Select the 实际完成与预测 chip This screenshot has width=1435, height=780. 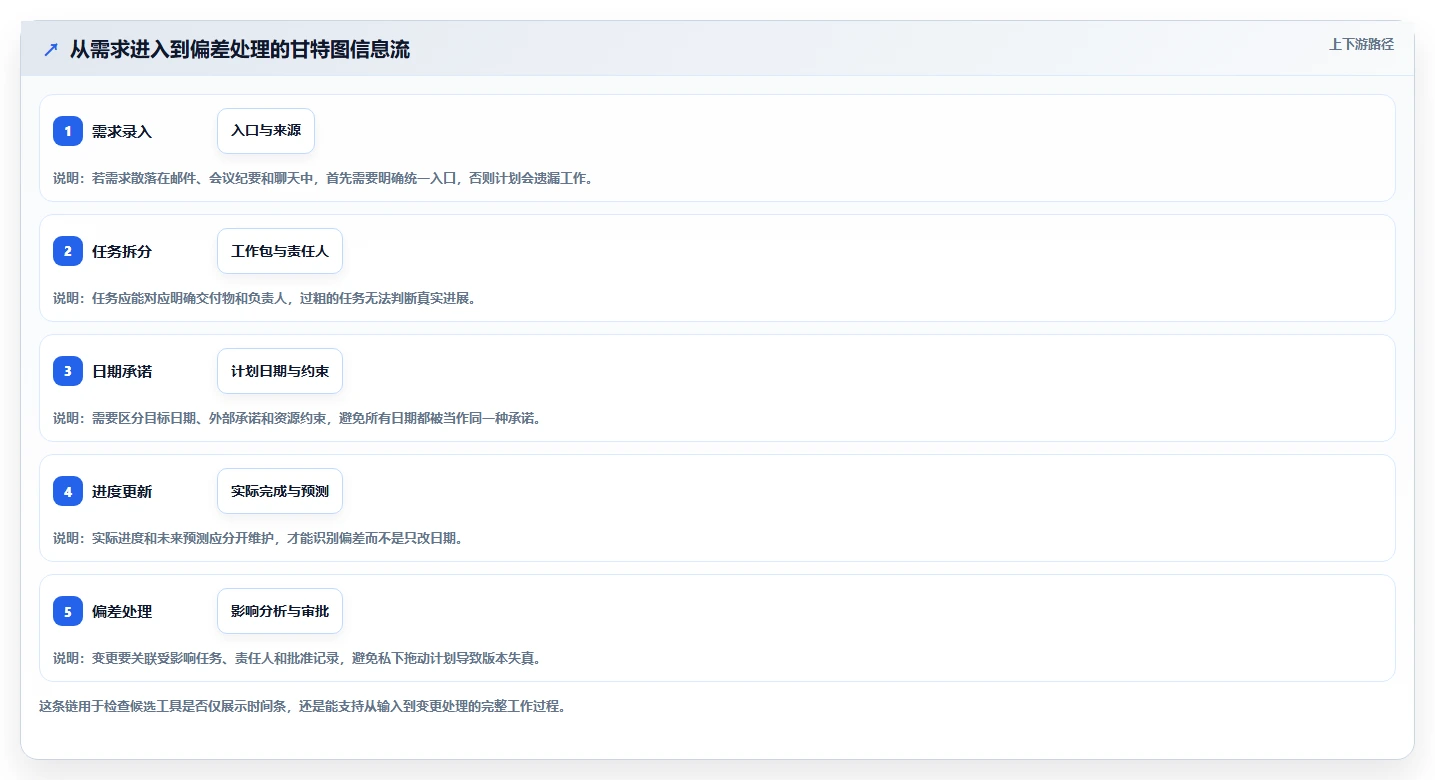[280, 491]
